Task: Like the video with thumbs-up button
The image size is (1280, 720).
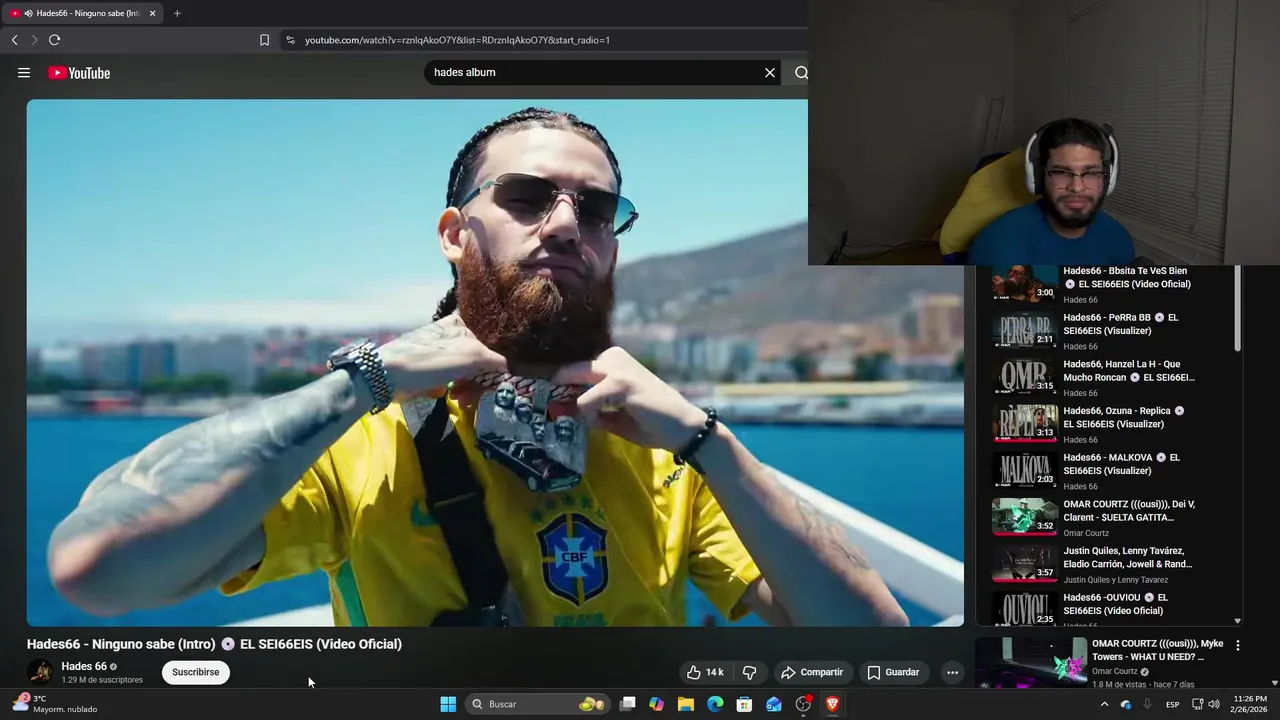Action: (705, 672)
